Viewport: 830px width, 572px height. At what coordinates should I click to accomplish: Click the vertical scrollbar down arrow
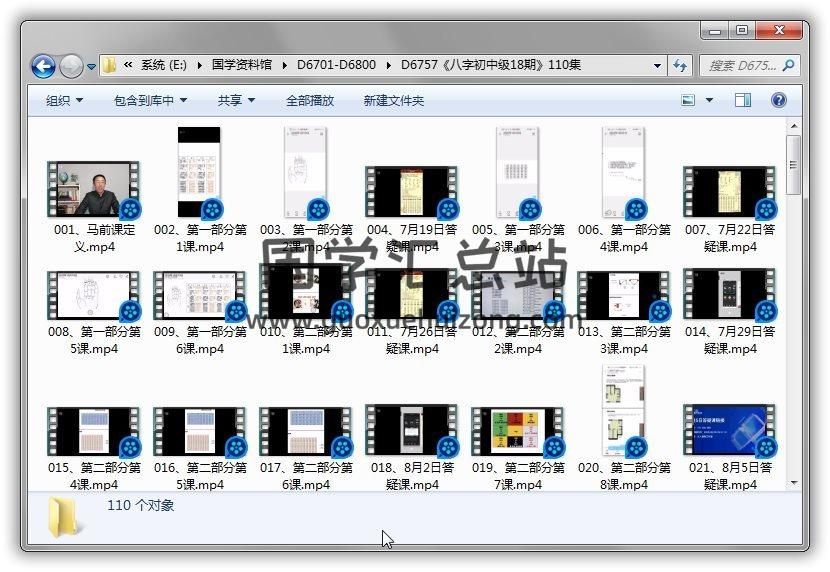pos(794,483)
